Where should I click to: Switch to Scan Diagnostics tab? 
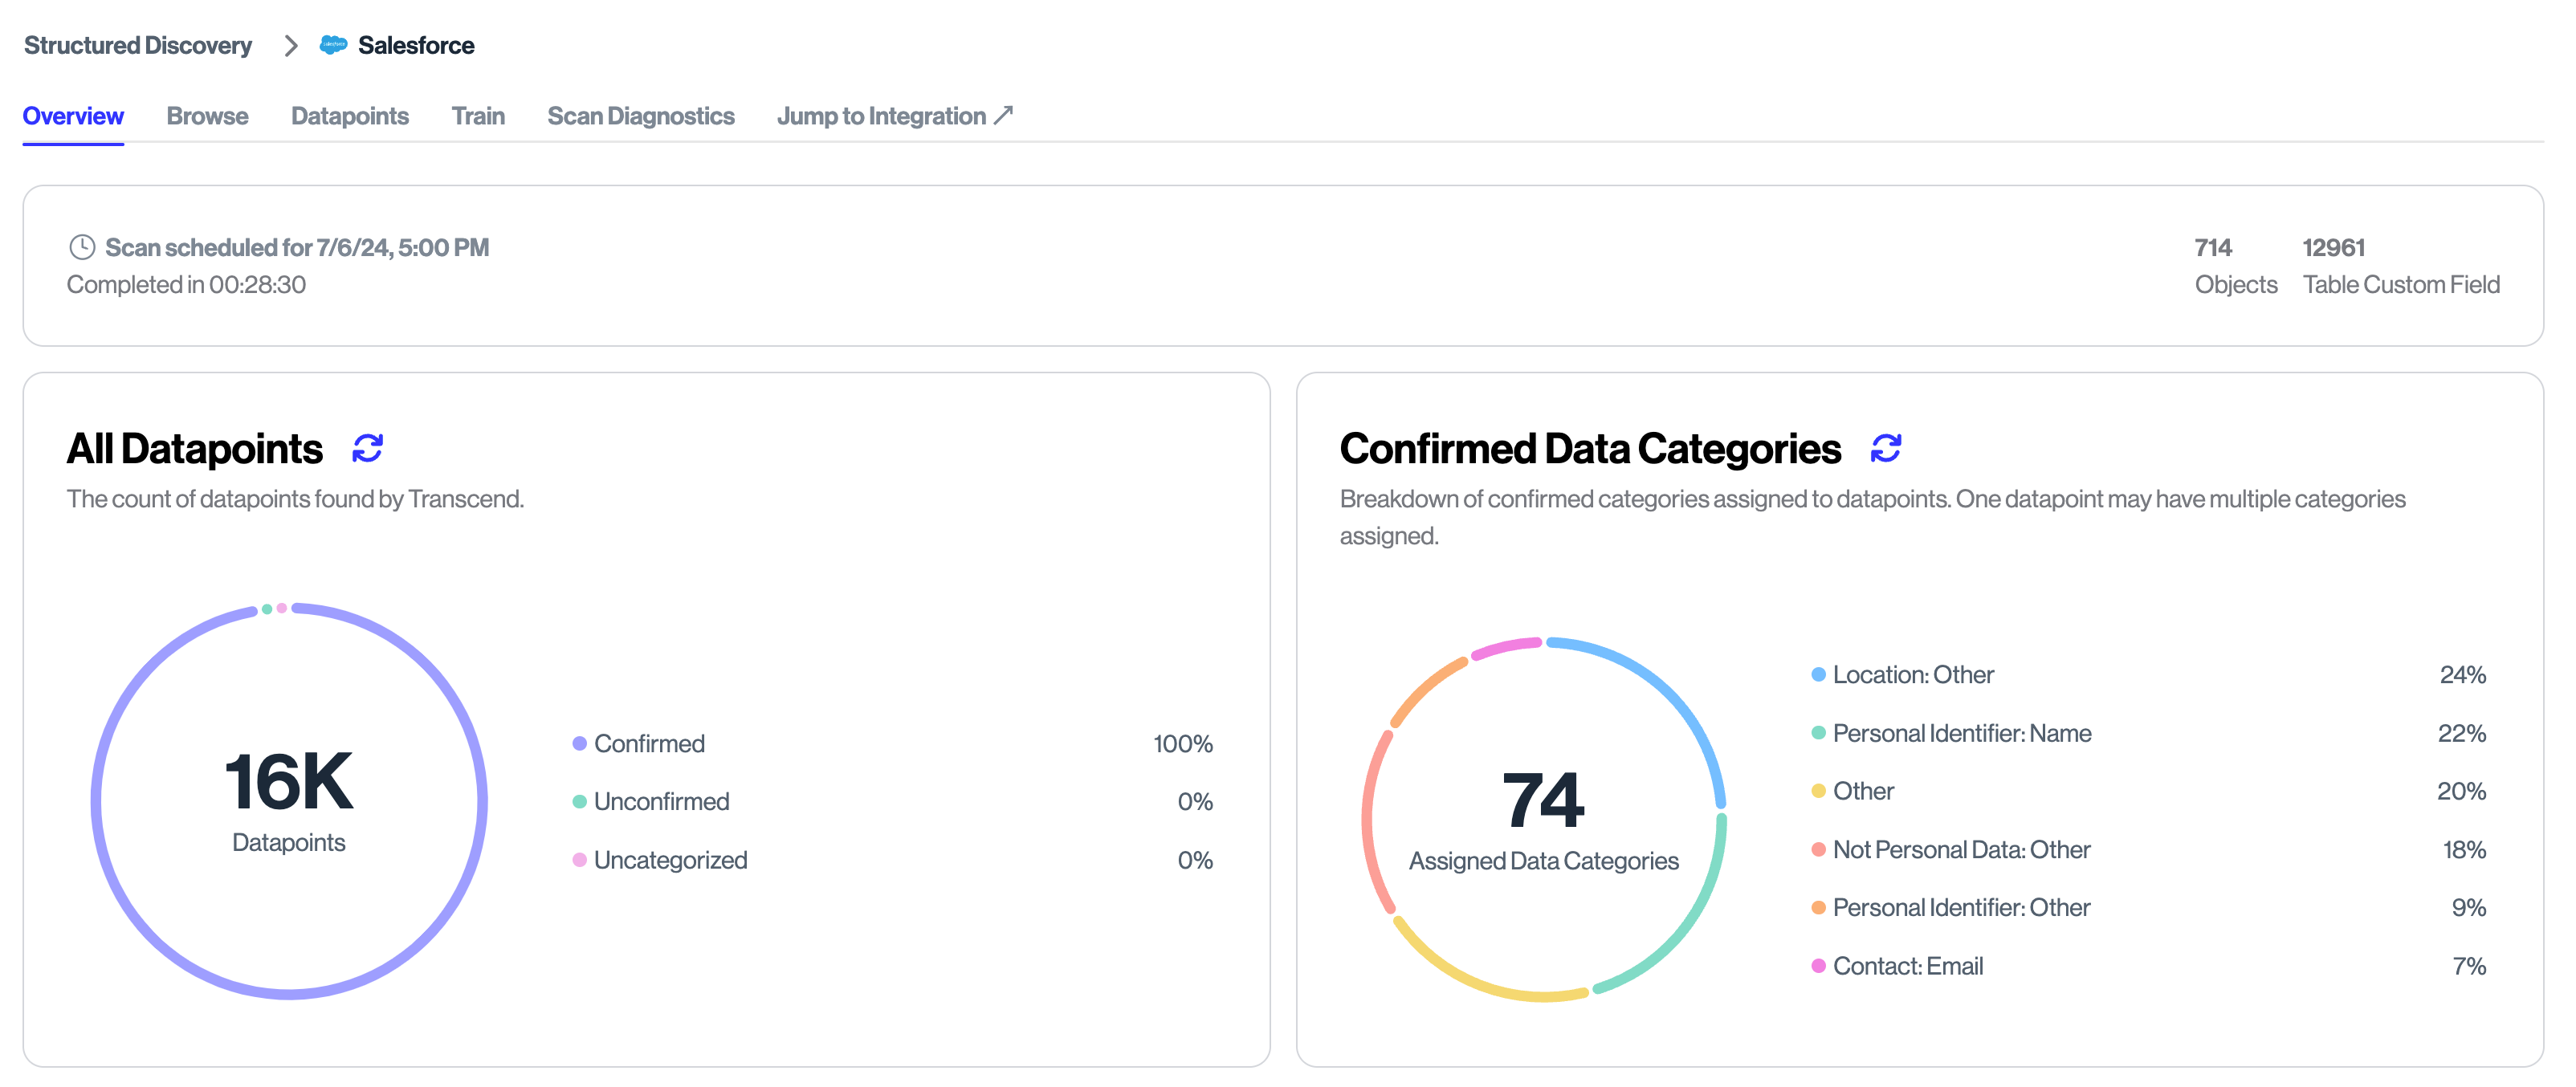pyautogui.click(x=641, y=116)
